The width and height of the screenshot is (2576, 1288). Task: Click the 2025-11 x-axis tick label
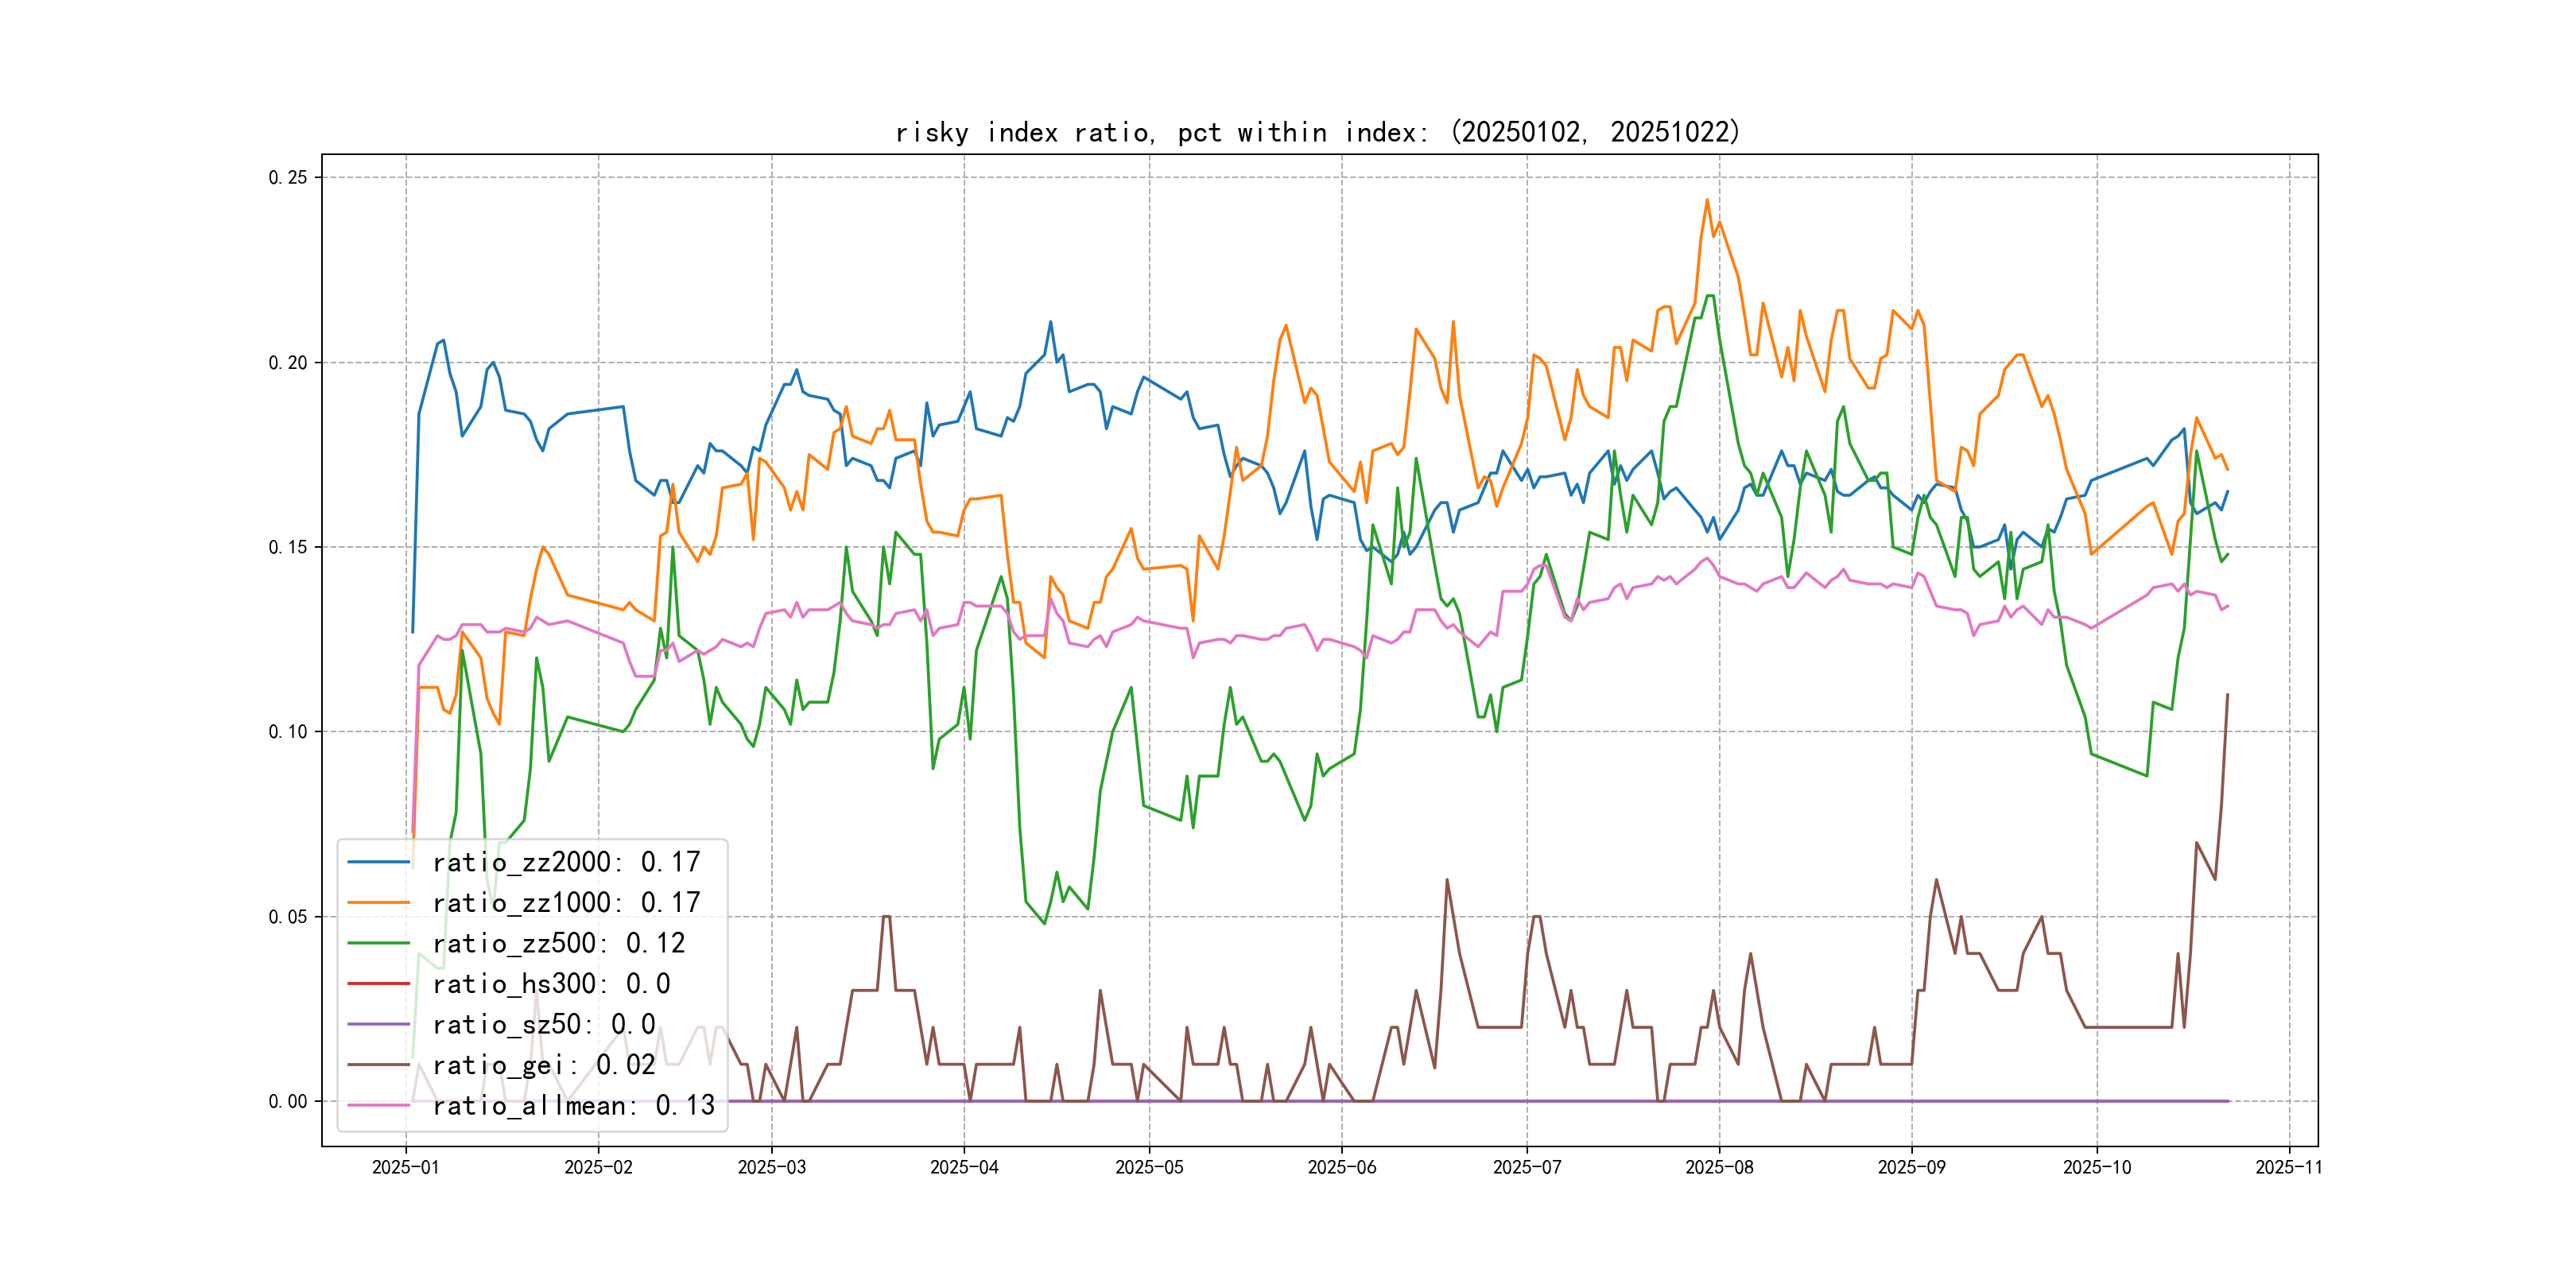(2289, 1167)
